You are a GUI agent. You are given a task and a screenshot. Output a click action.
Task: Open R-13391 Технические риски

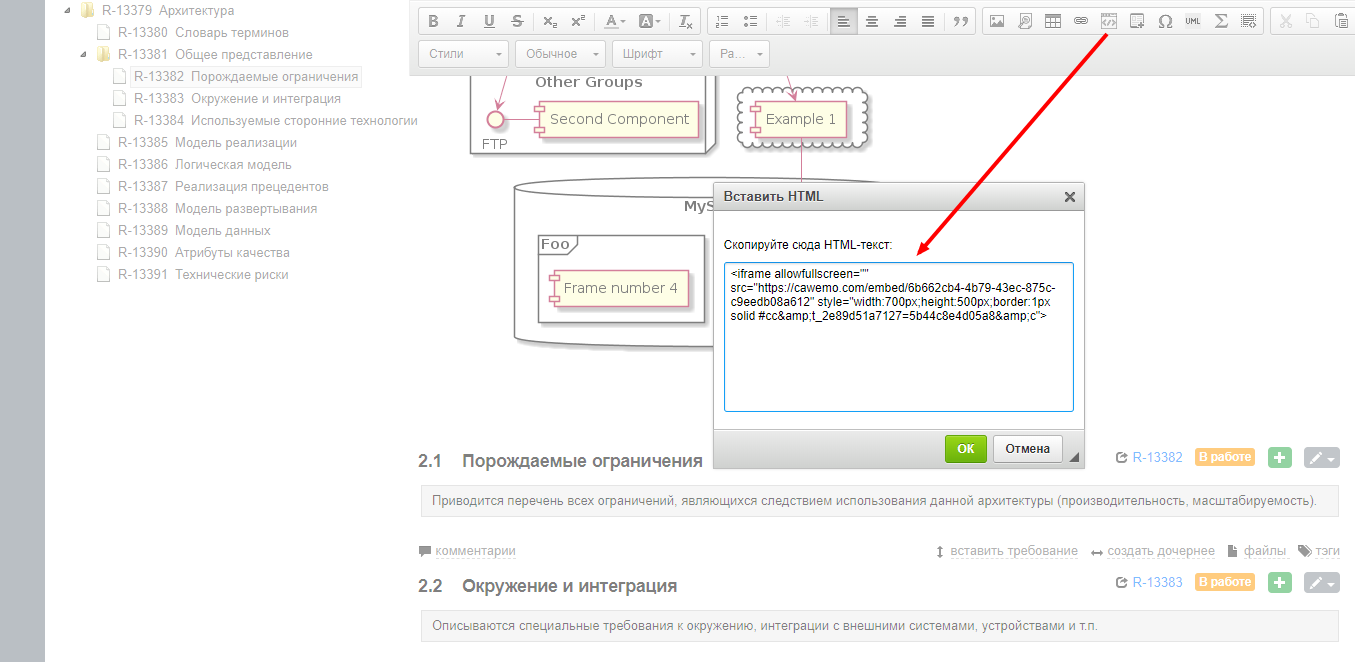pos(203,274)
